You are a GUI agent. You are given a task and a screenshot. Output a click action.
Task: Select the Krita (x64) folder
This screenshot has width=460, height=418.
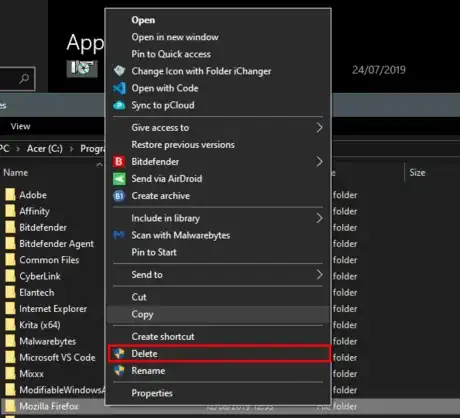tap(40, 325)
